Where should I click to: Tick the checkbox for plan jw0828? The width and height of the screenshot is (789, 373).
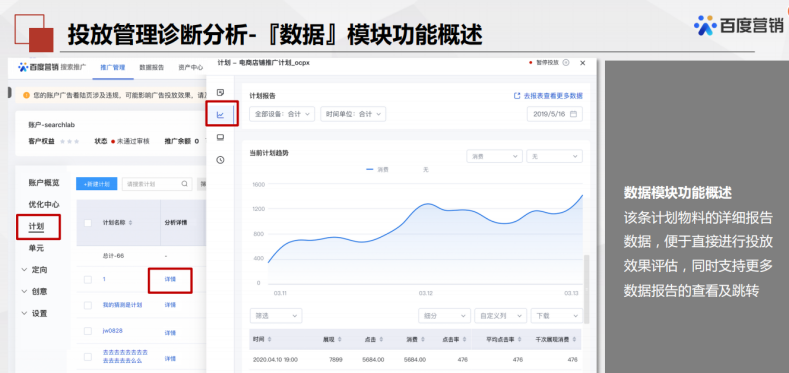point(88,331)
